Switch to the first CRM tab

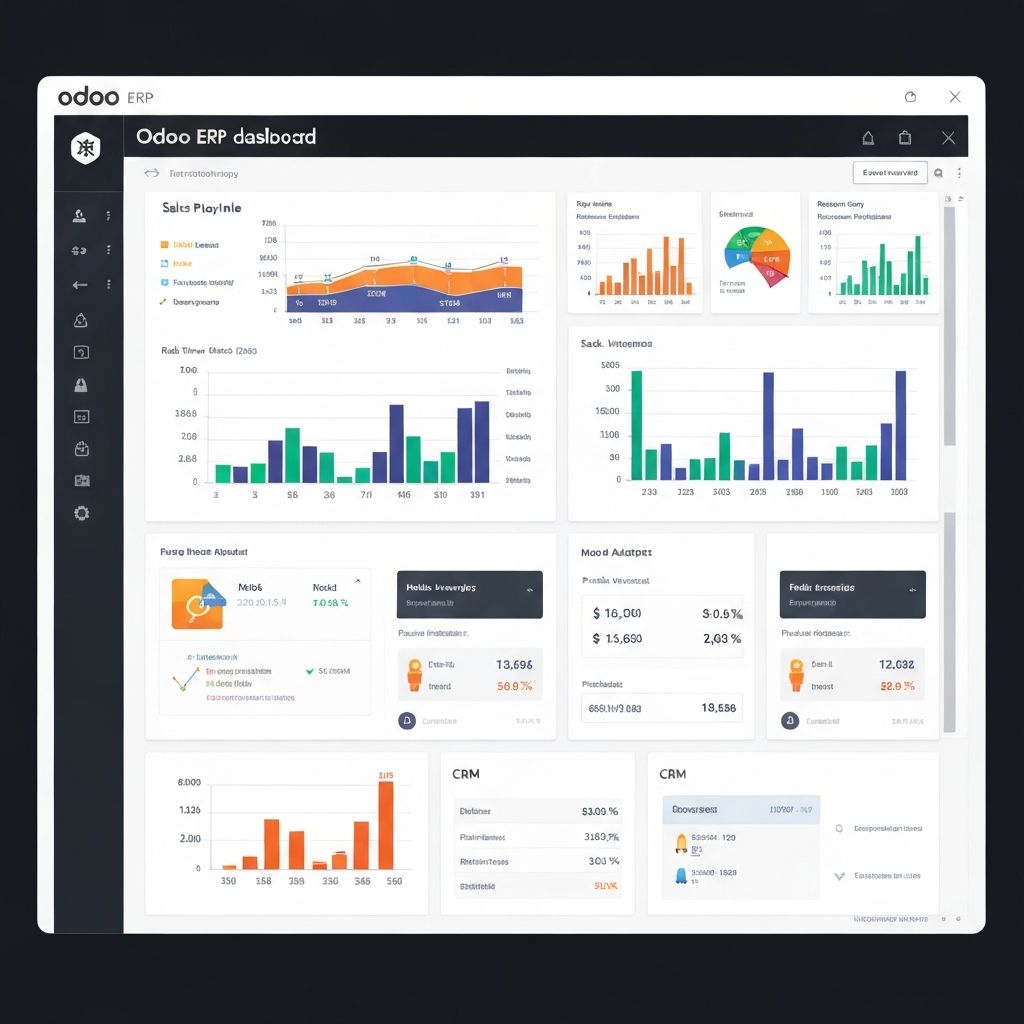[x=465, y=774]
